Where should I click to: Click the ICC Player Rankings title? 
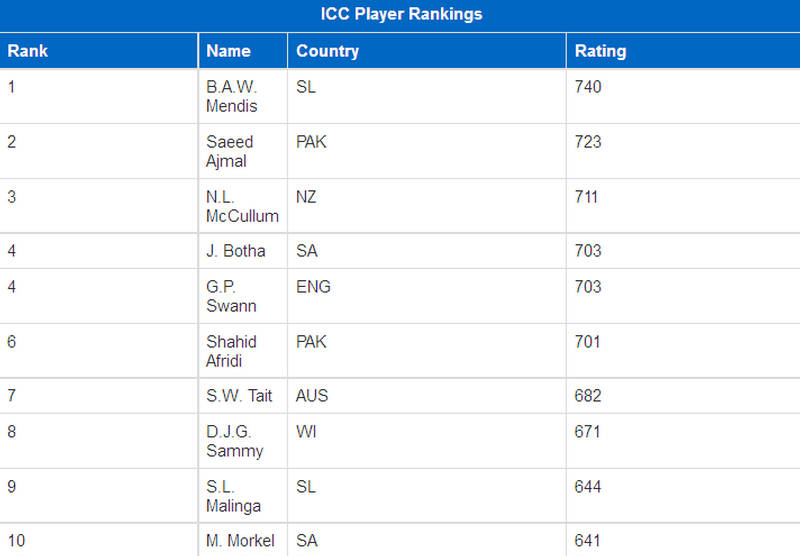click(401, 14)
